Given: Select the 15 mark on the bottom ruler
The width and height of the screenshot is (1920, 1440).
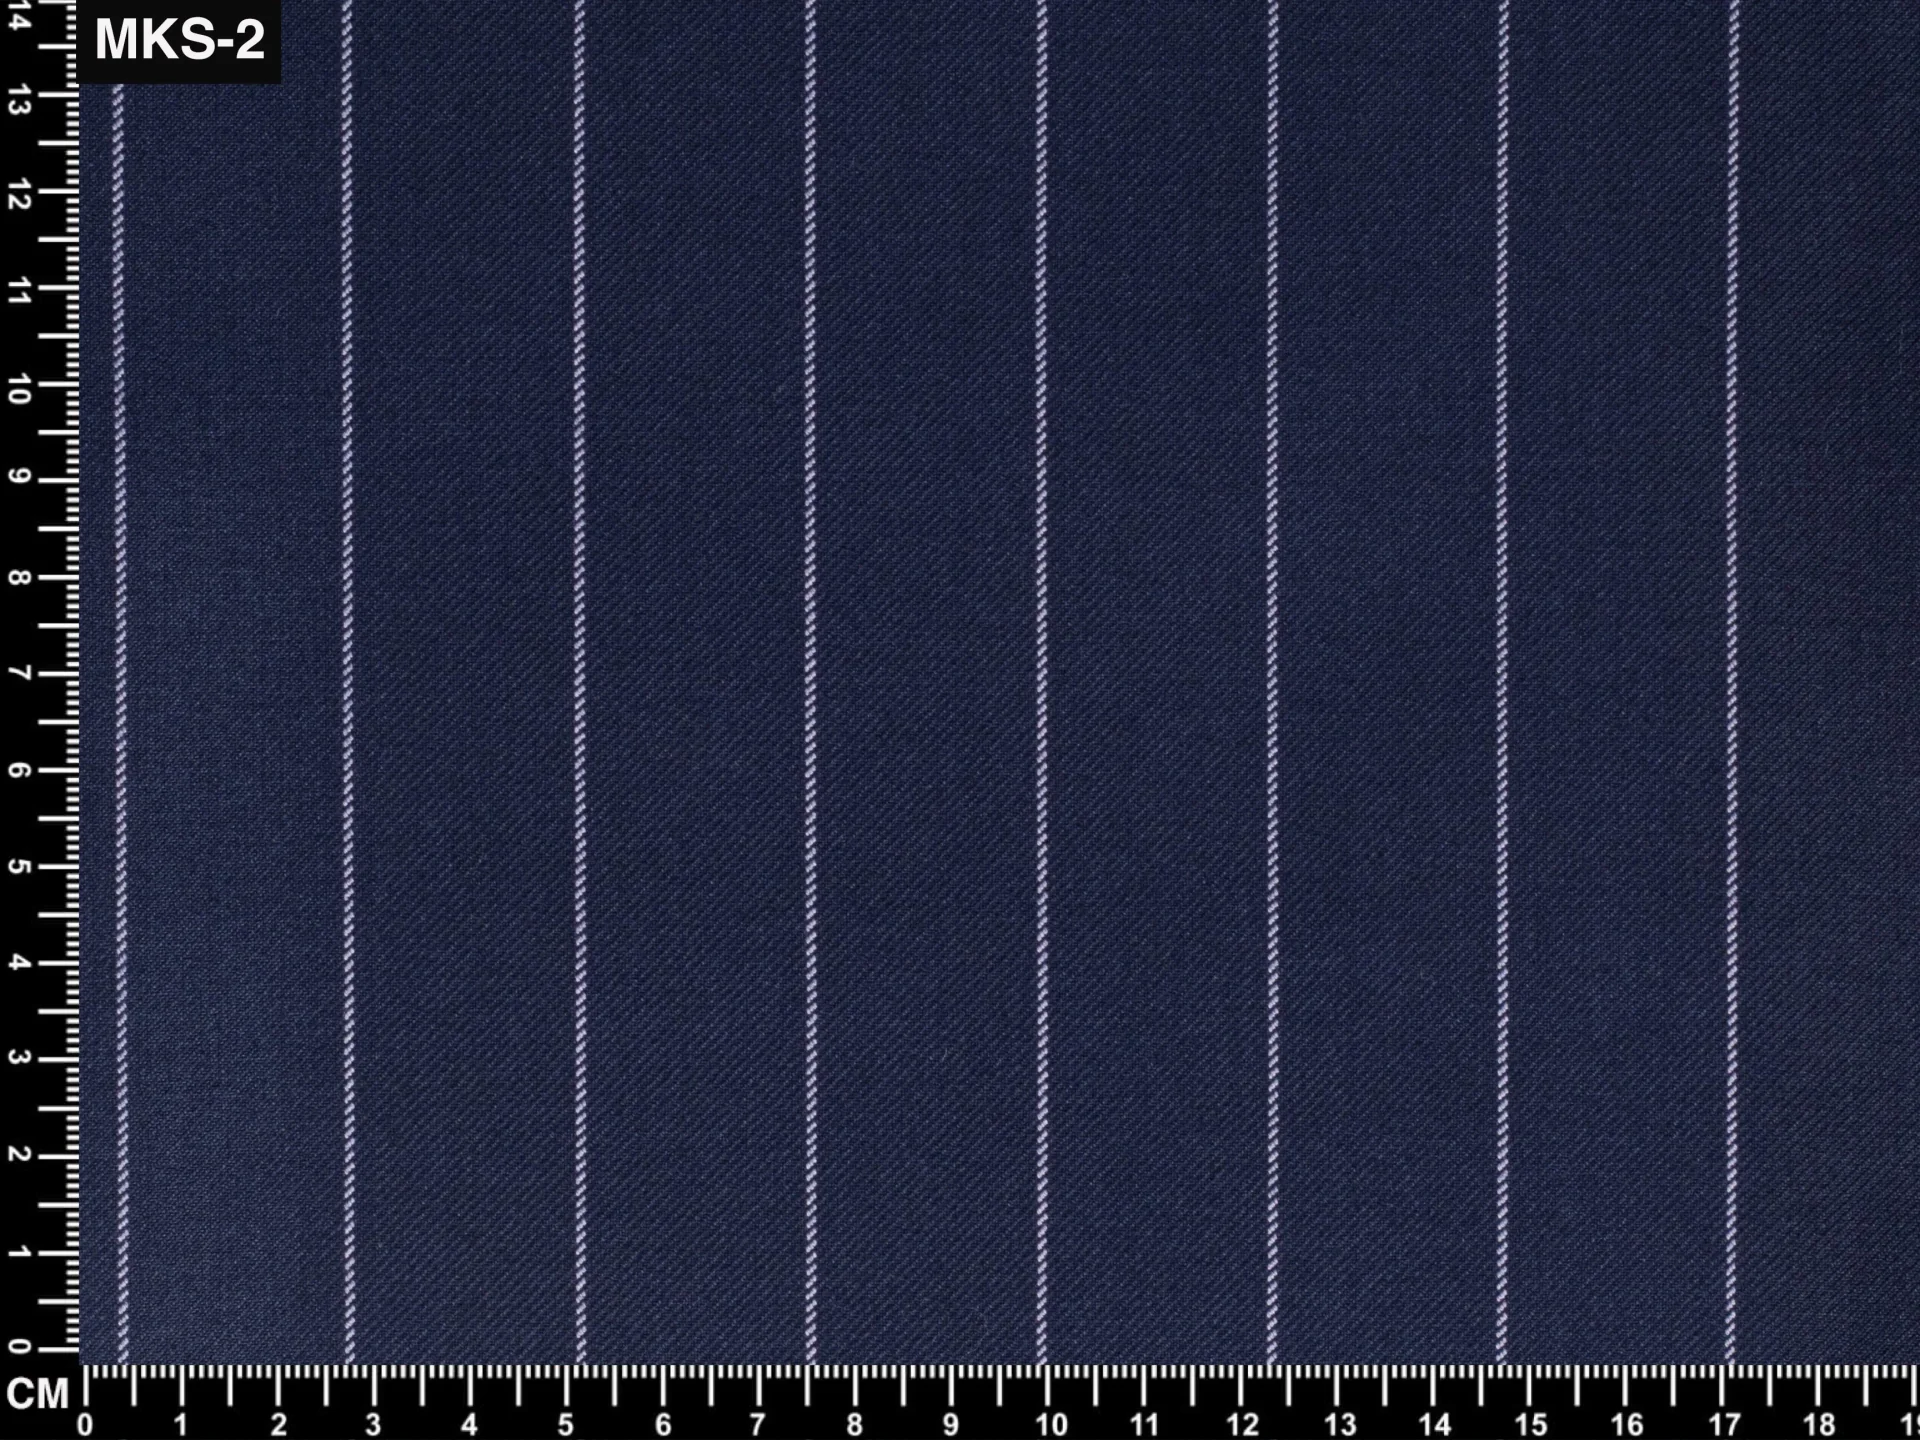Looking at the screenshot, I should pyautogui.click(x=1531, y=1426).
